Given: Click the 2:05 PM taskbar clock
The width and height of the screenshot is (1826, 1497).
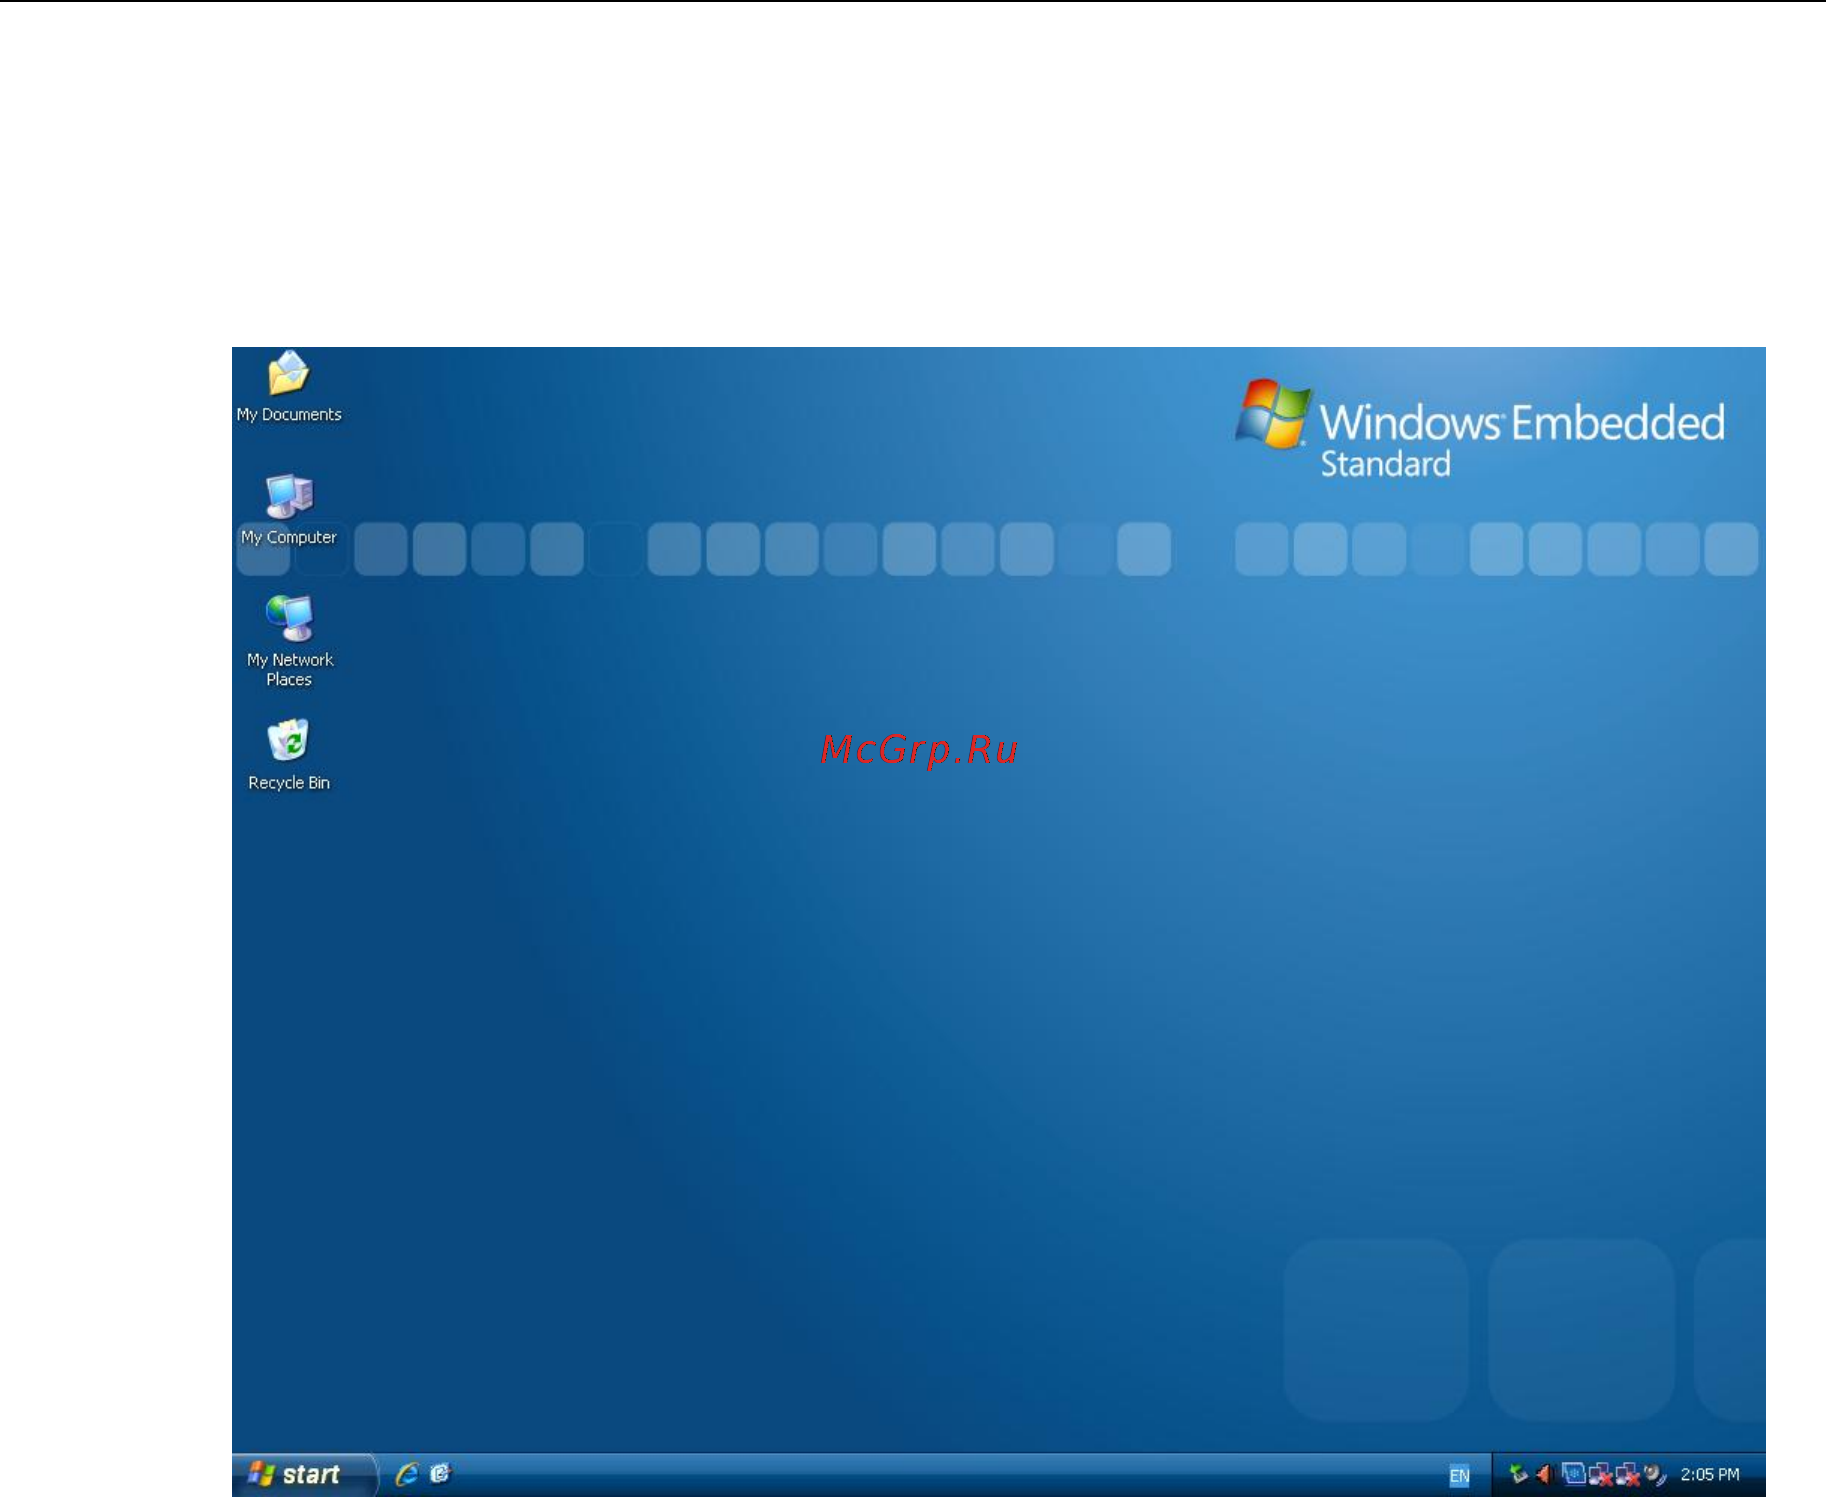Looking at the screenshot, I should 1710,1475.
